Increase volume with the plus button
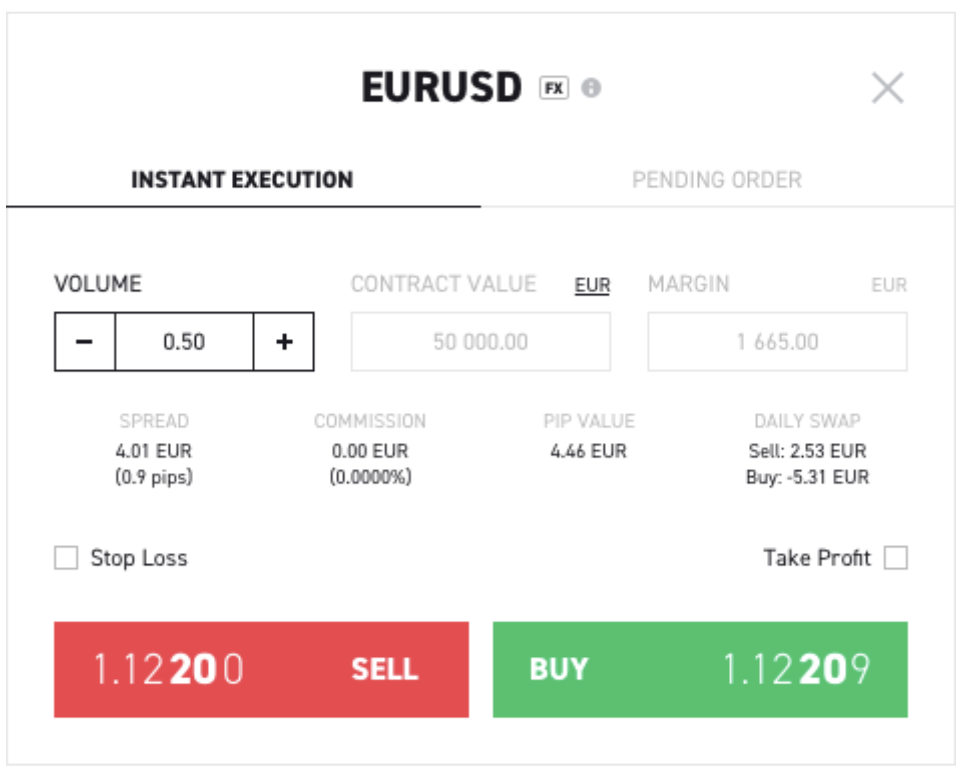 (284, 342)
